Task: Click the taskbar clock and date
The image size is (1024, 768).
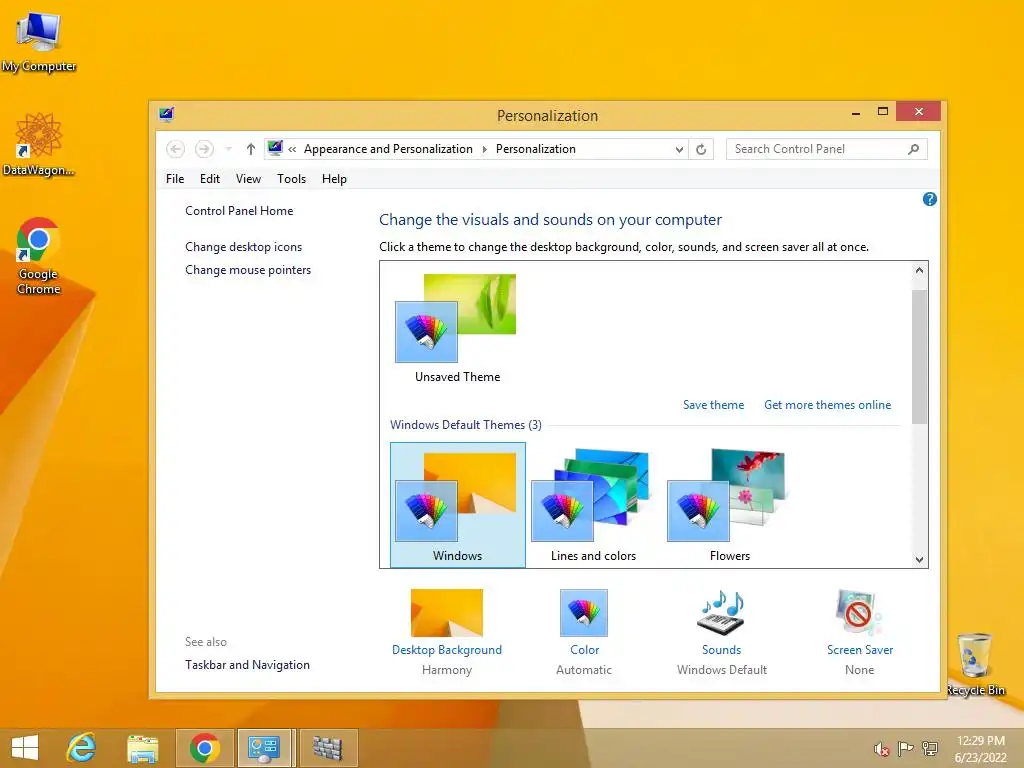Action: click(980, 749)
